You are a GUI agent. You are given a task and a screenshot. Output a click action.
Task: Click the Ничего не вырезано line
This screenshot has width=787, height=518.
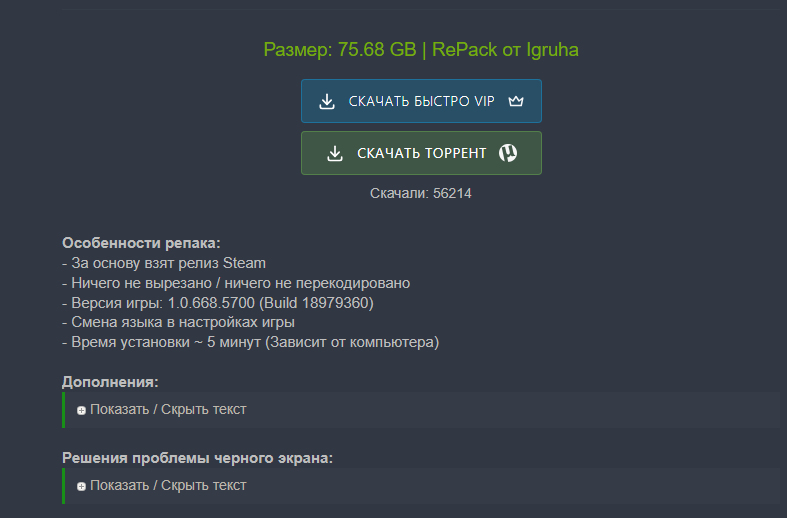[236, 283]
